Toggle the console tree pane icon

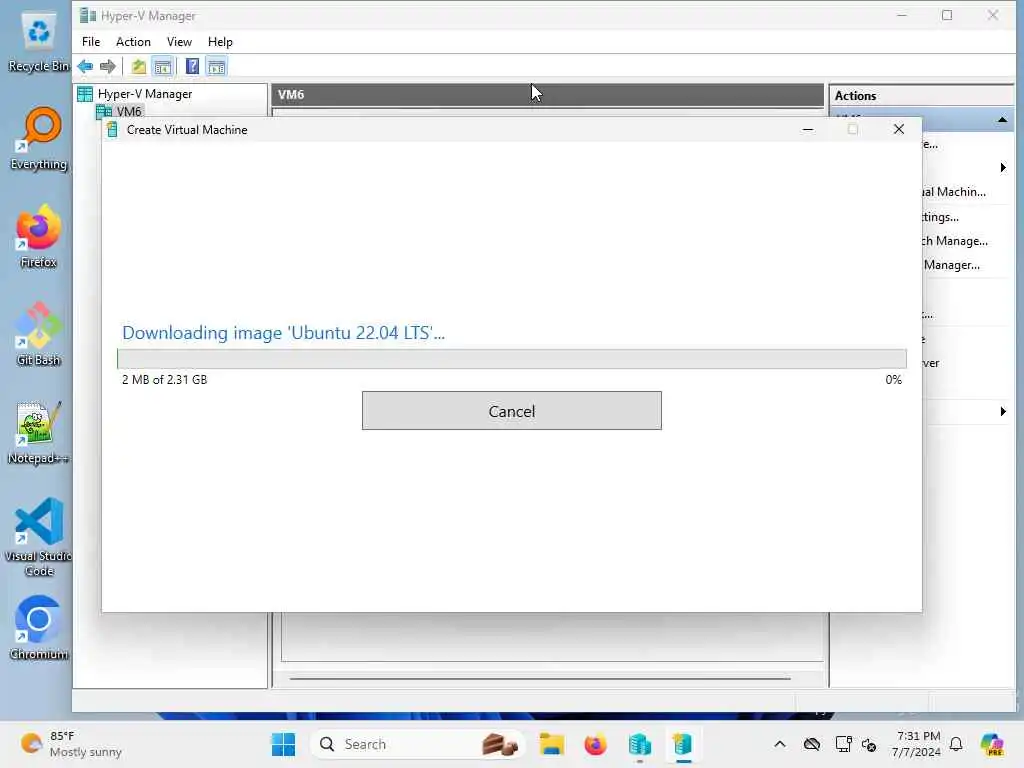[163, 67]
